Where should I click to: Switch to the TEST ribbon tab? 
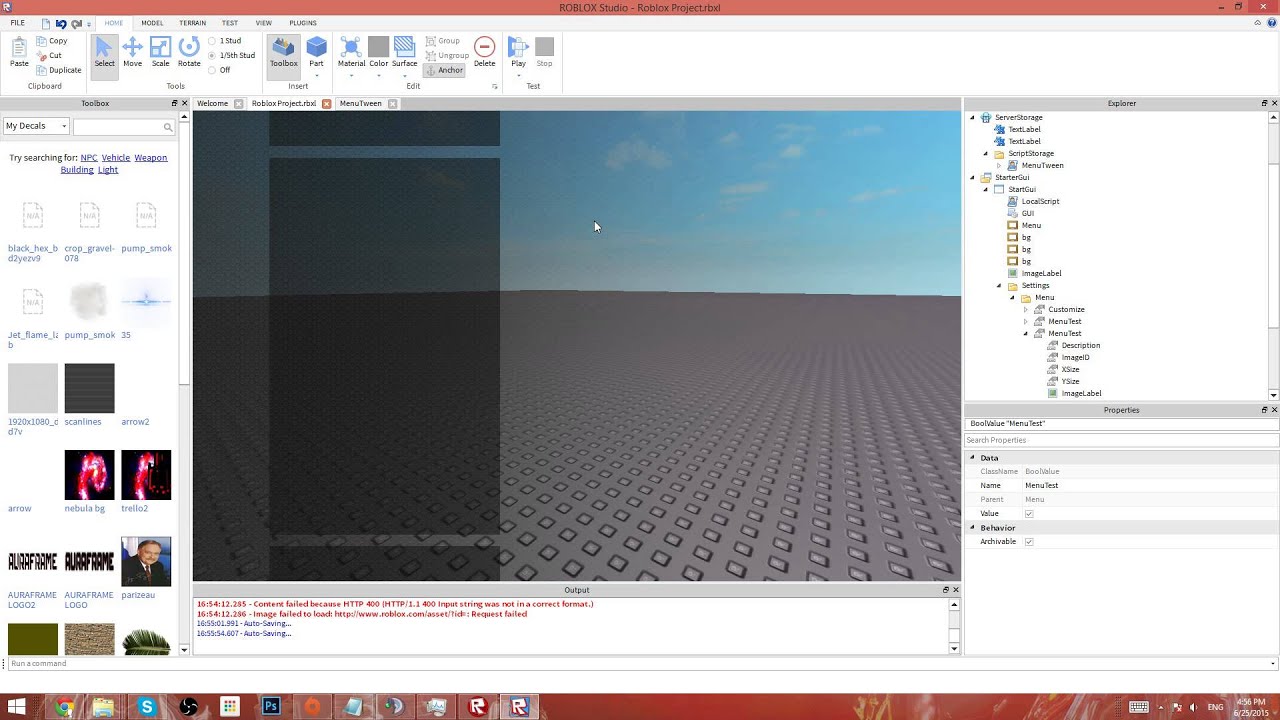(230, 23)
